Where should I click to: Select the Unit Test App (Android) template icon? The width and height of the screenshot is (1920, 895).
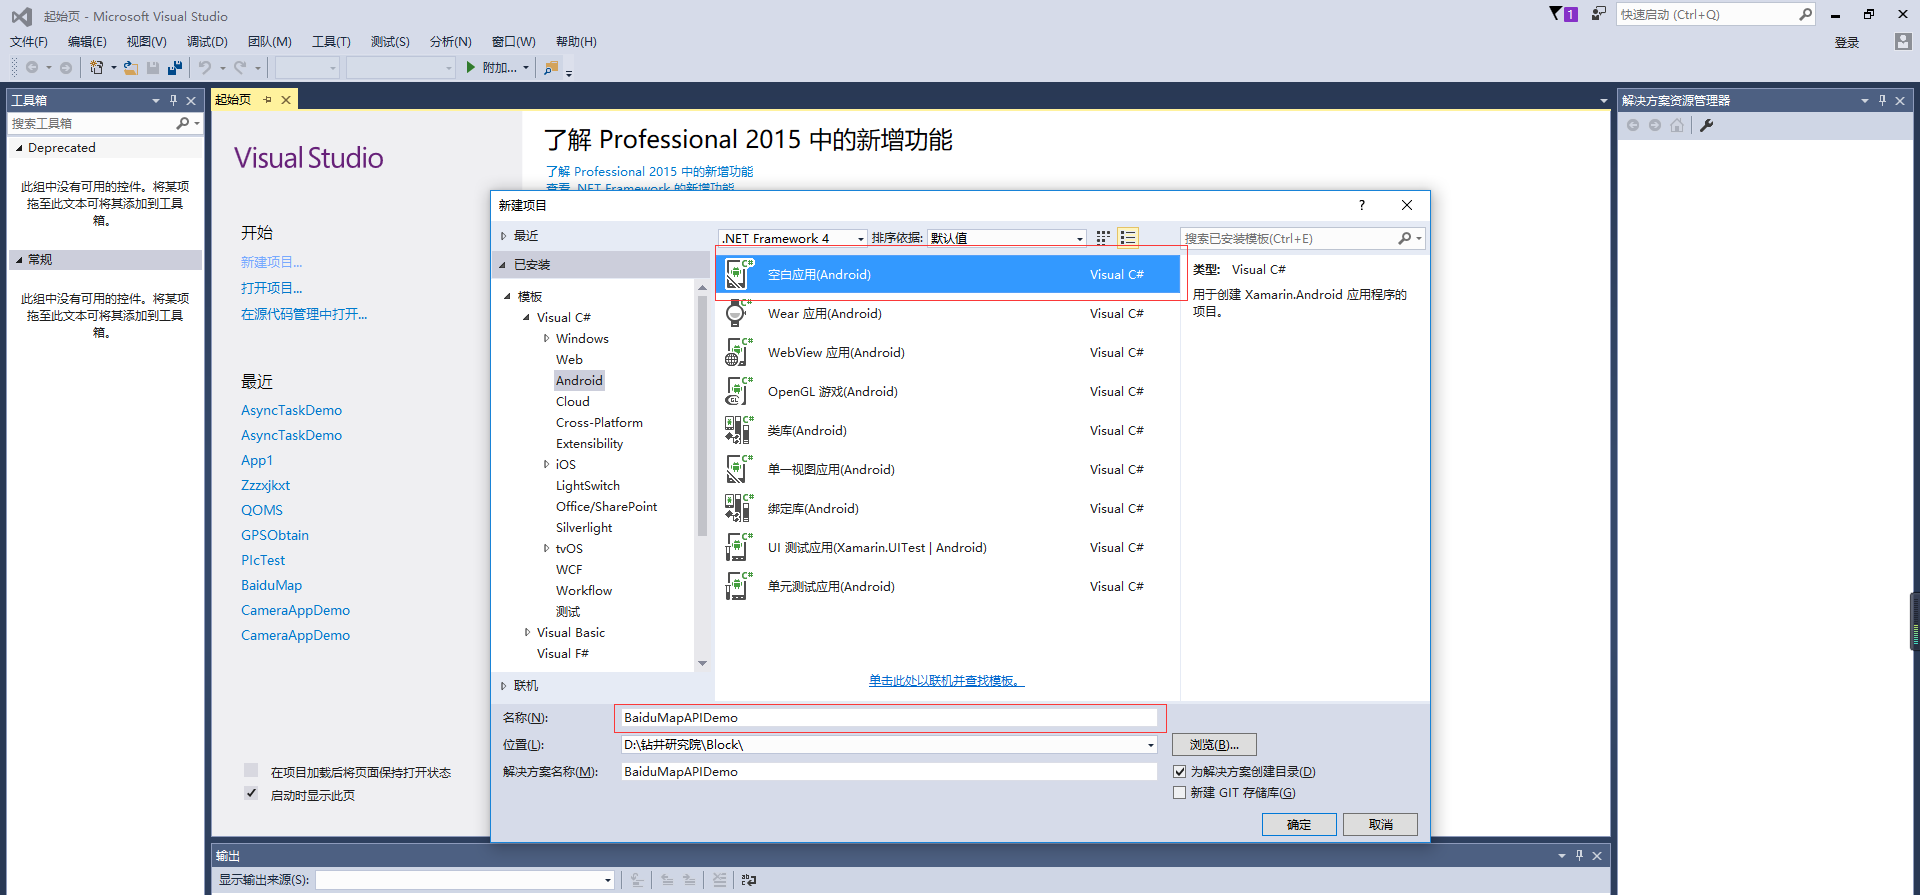coord(737,586)
